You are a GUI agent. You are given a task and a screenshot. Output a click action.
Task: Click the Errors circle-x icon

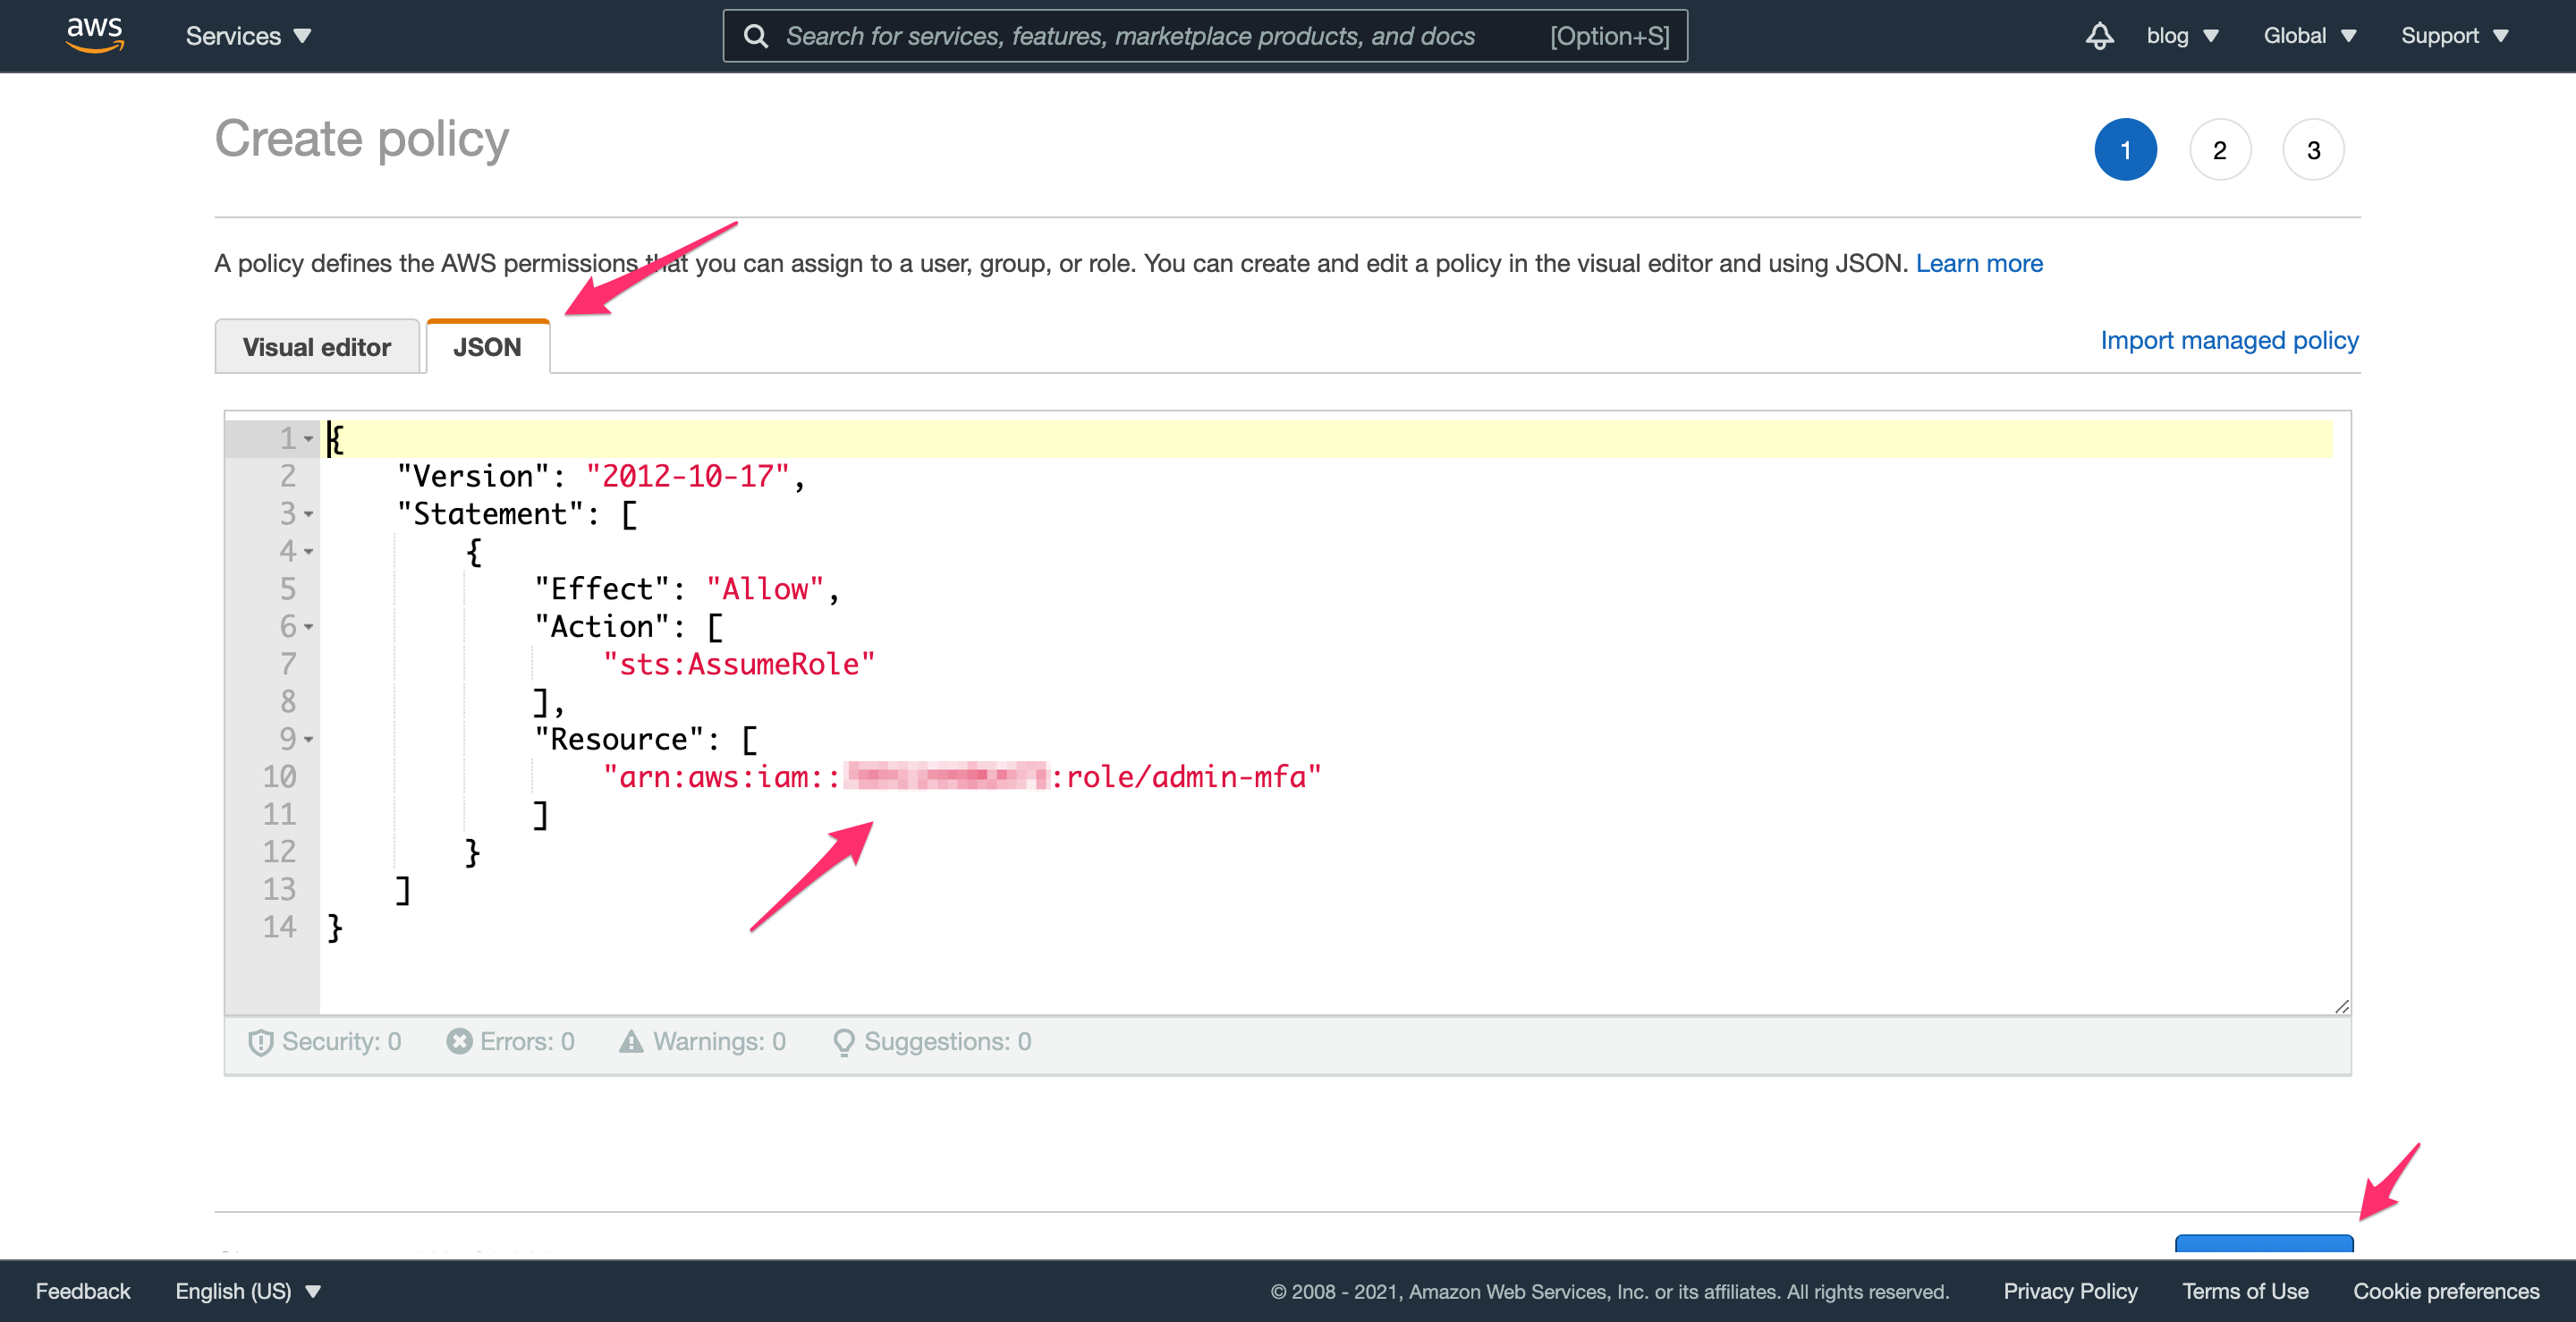point(459,1041)
